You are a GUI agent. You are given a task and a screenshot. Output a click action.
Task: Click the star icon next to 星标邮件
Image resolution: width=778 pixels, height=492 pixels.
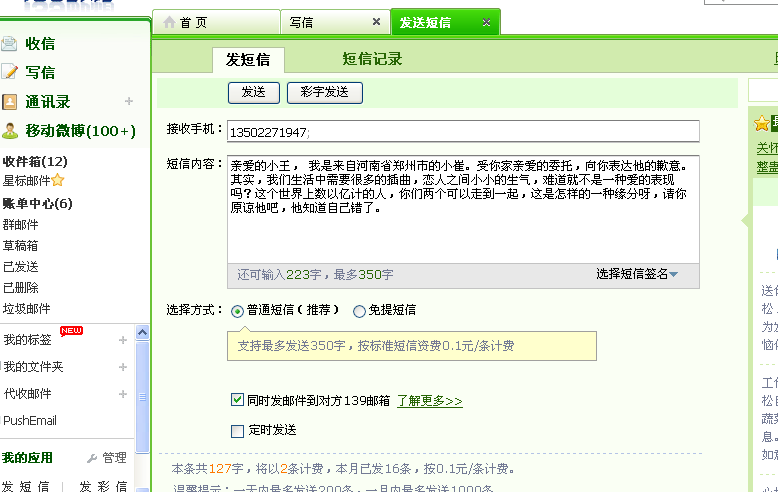(x=58, y=180)
